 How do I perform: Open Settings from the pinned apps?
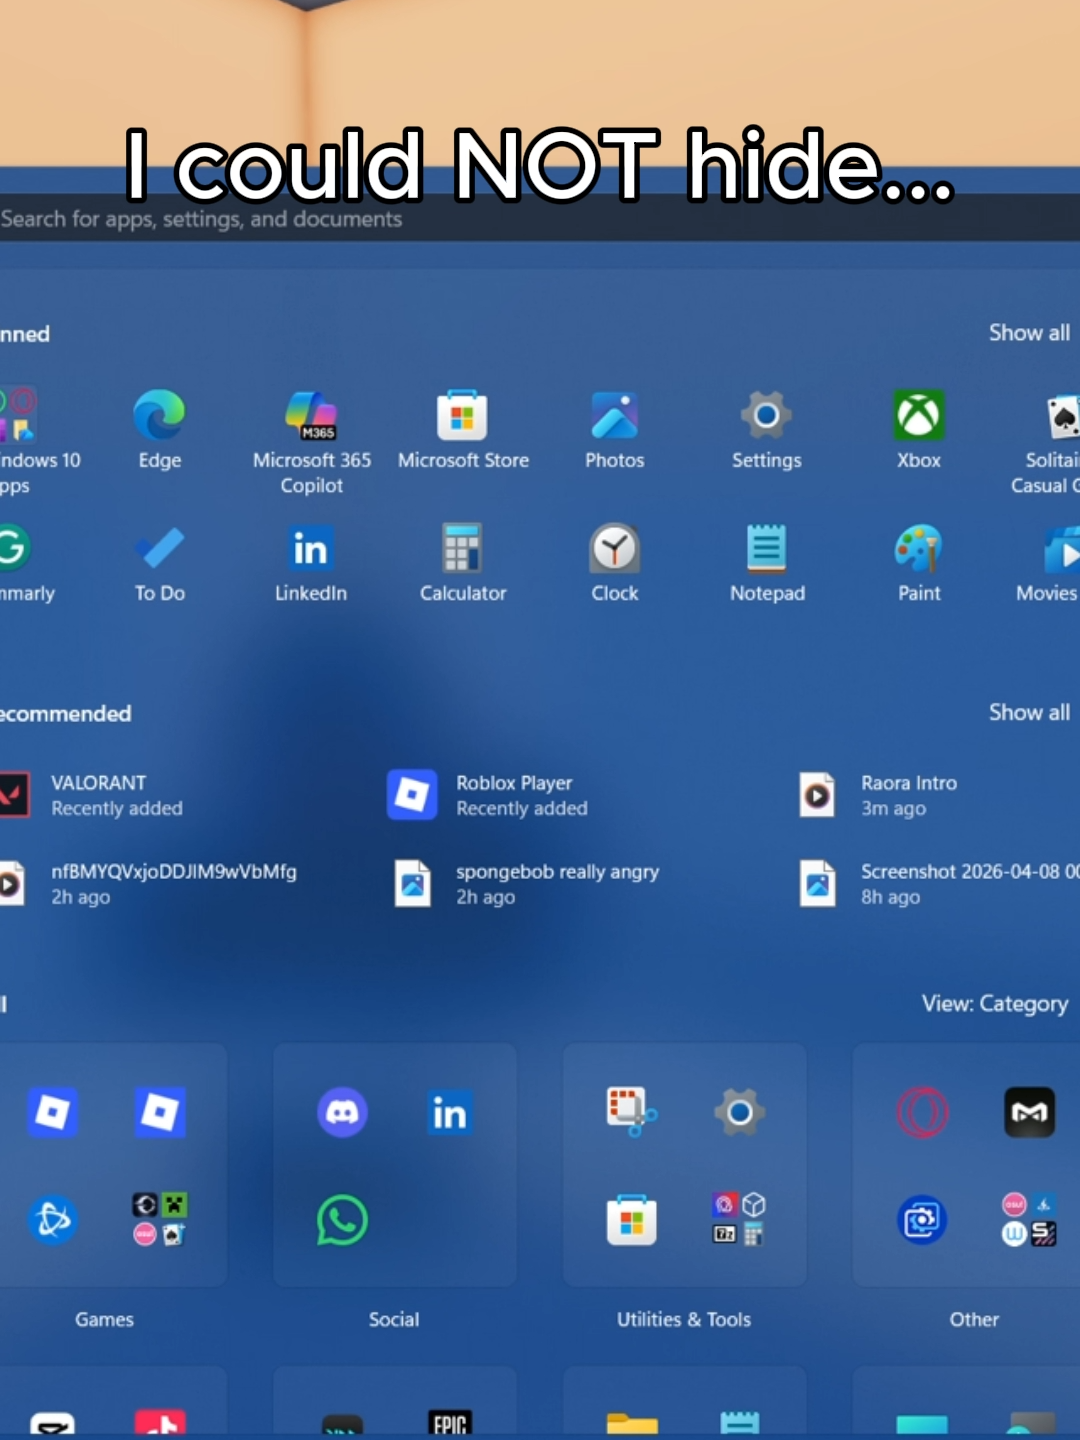767,430
